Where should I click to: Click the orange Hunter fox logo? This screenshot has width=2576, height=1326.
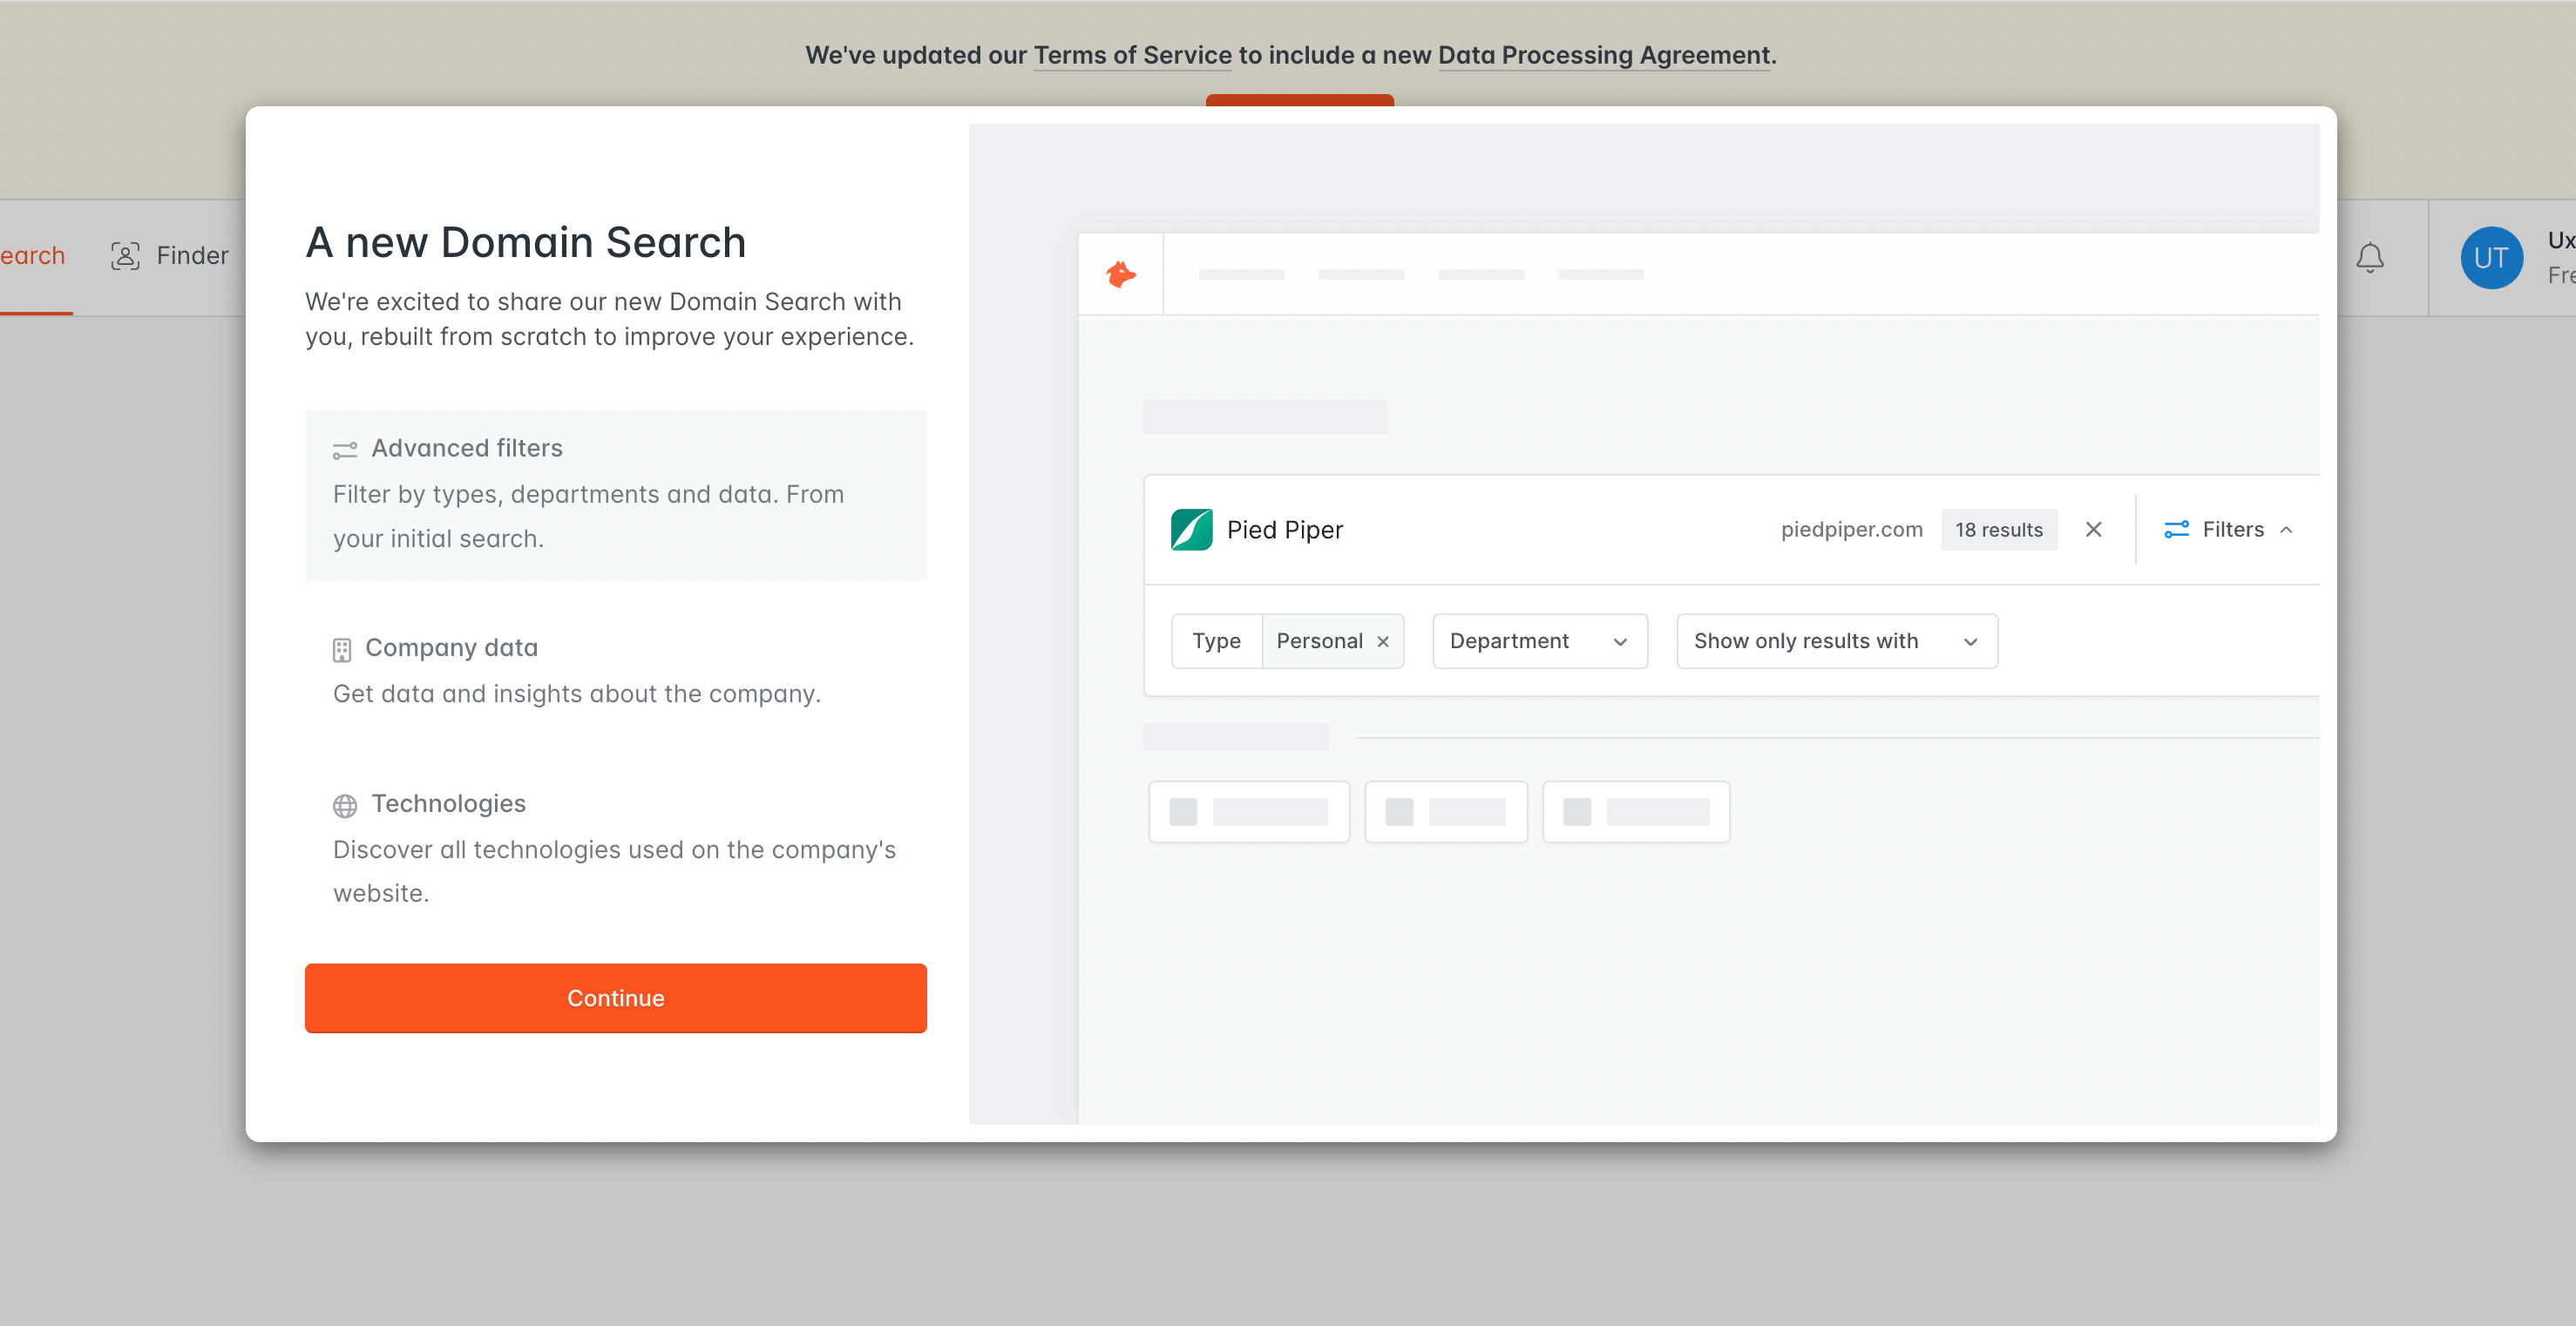[1121, 274]
